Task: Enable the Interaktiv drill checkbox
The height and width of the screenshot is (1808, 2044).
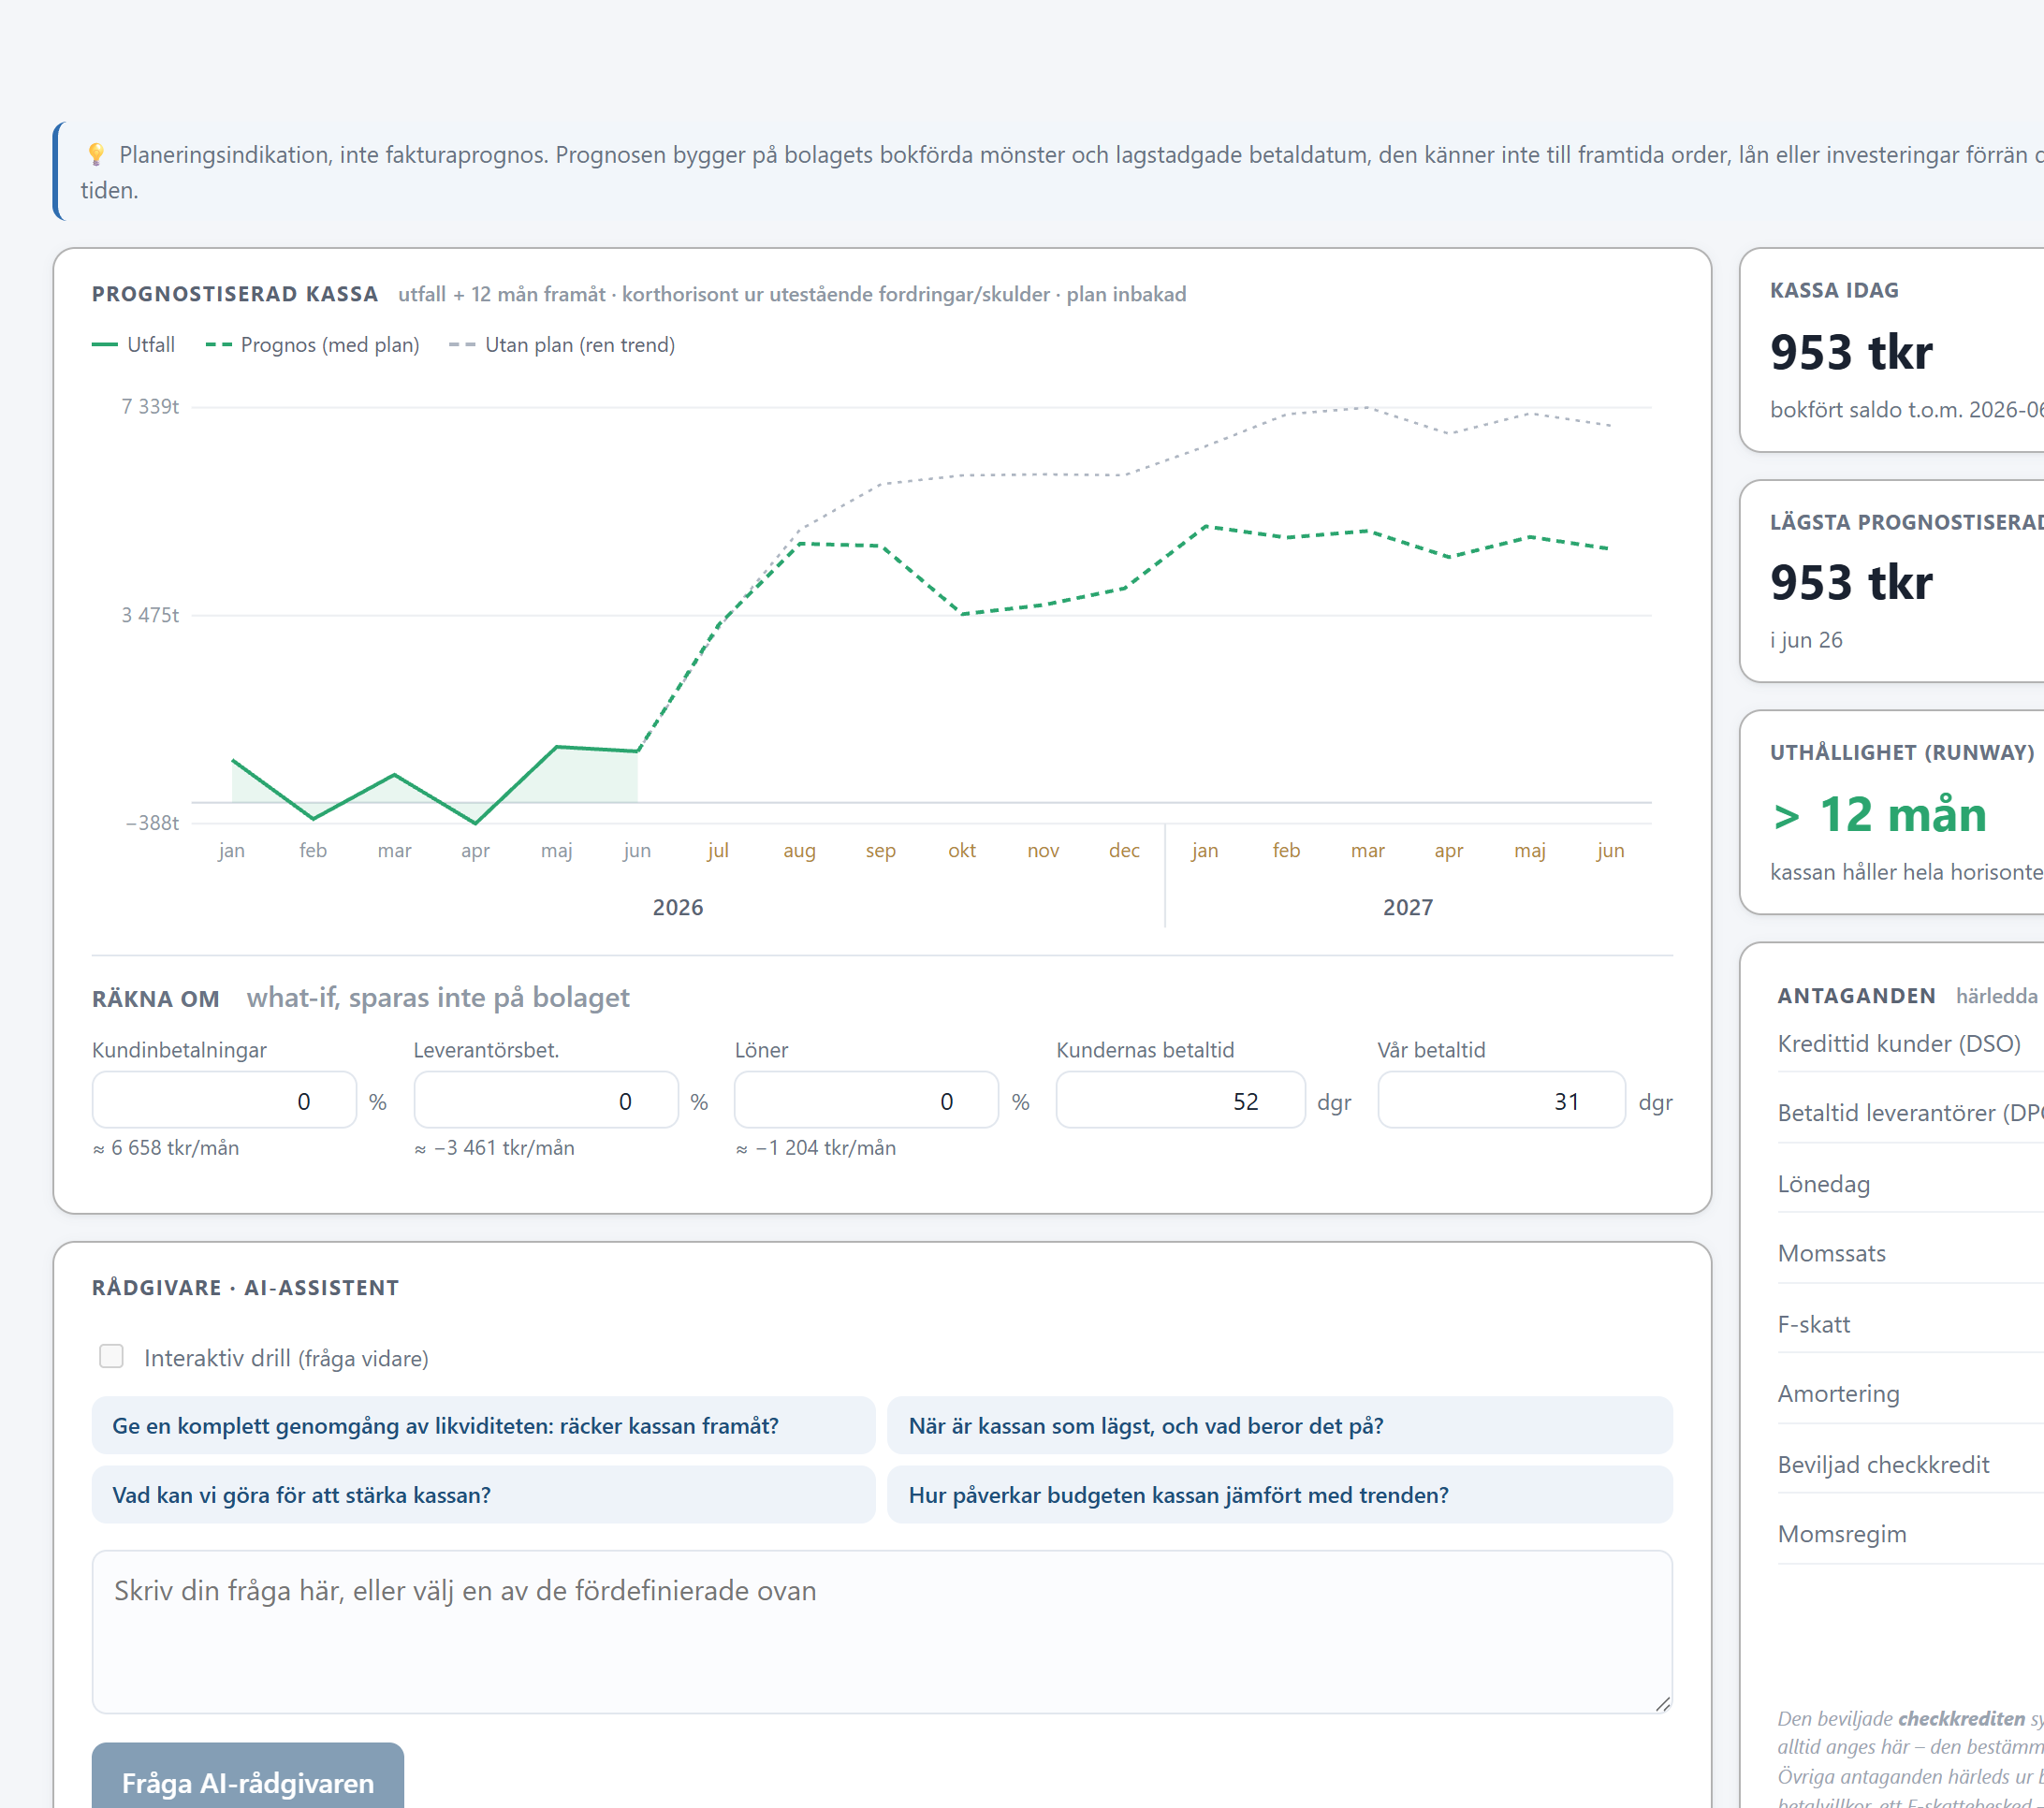Action: 111,1356
